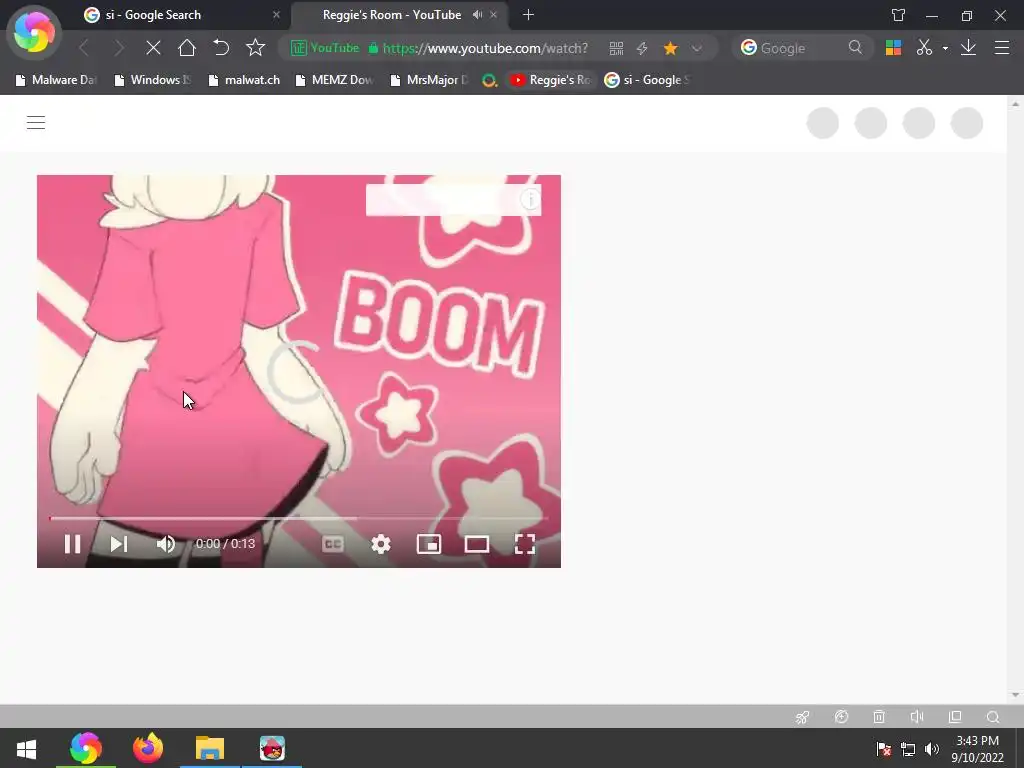Click the Action Center flag tray icon
Image resolution: width=1024 pixels, height=768 pixels.
point(884,749)
